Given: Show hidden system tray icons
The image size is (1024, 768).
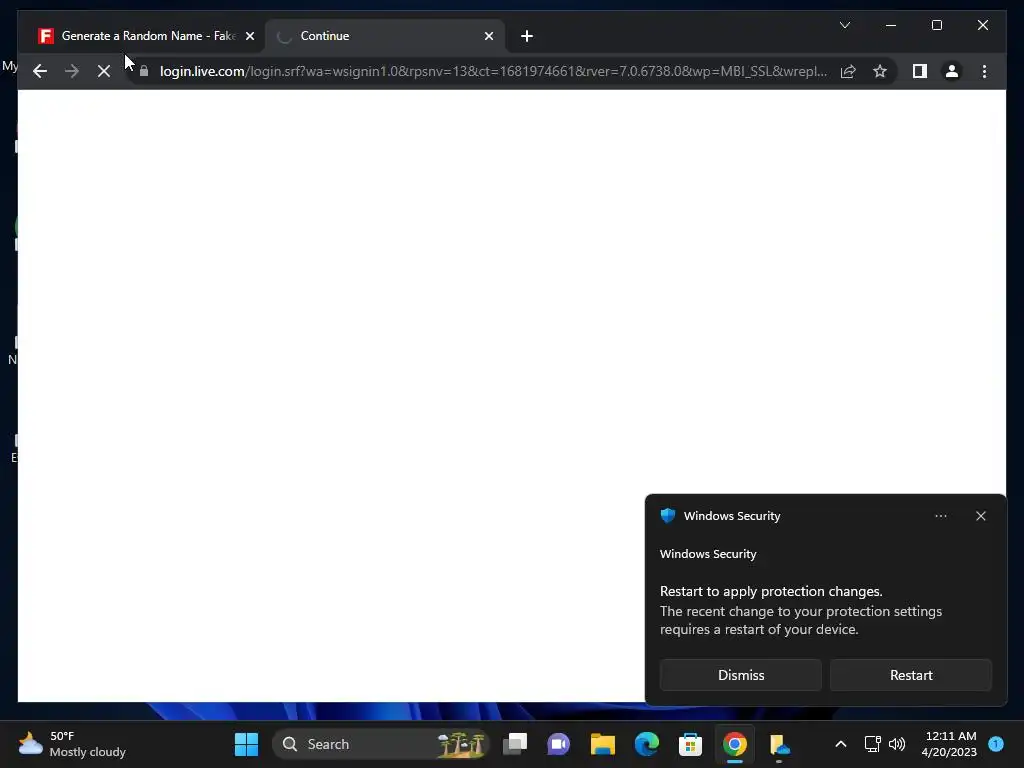Looking at the screenshot, I should click(x=840, y=744).
